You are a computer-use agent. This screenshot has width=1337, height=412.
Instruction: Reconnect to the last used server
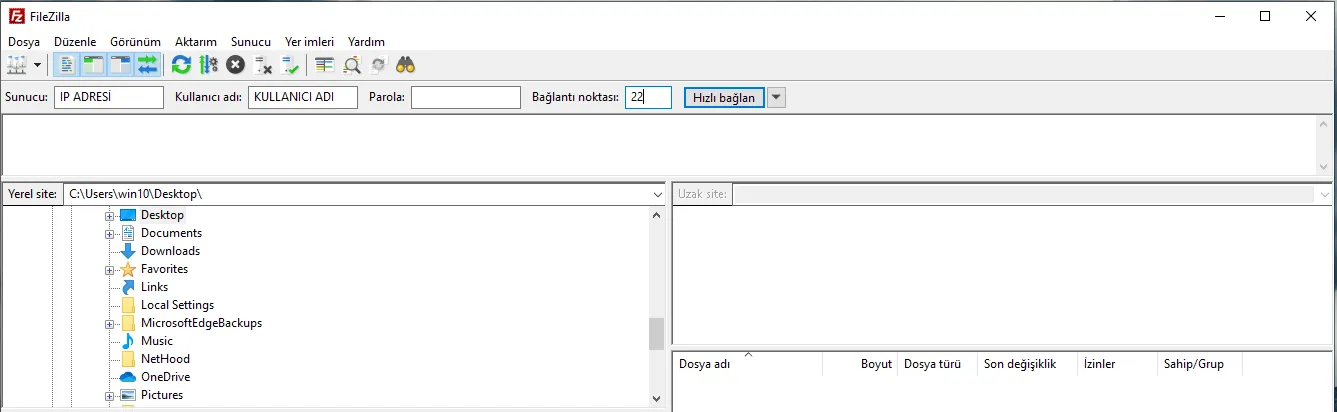[290, 65]
